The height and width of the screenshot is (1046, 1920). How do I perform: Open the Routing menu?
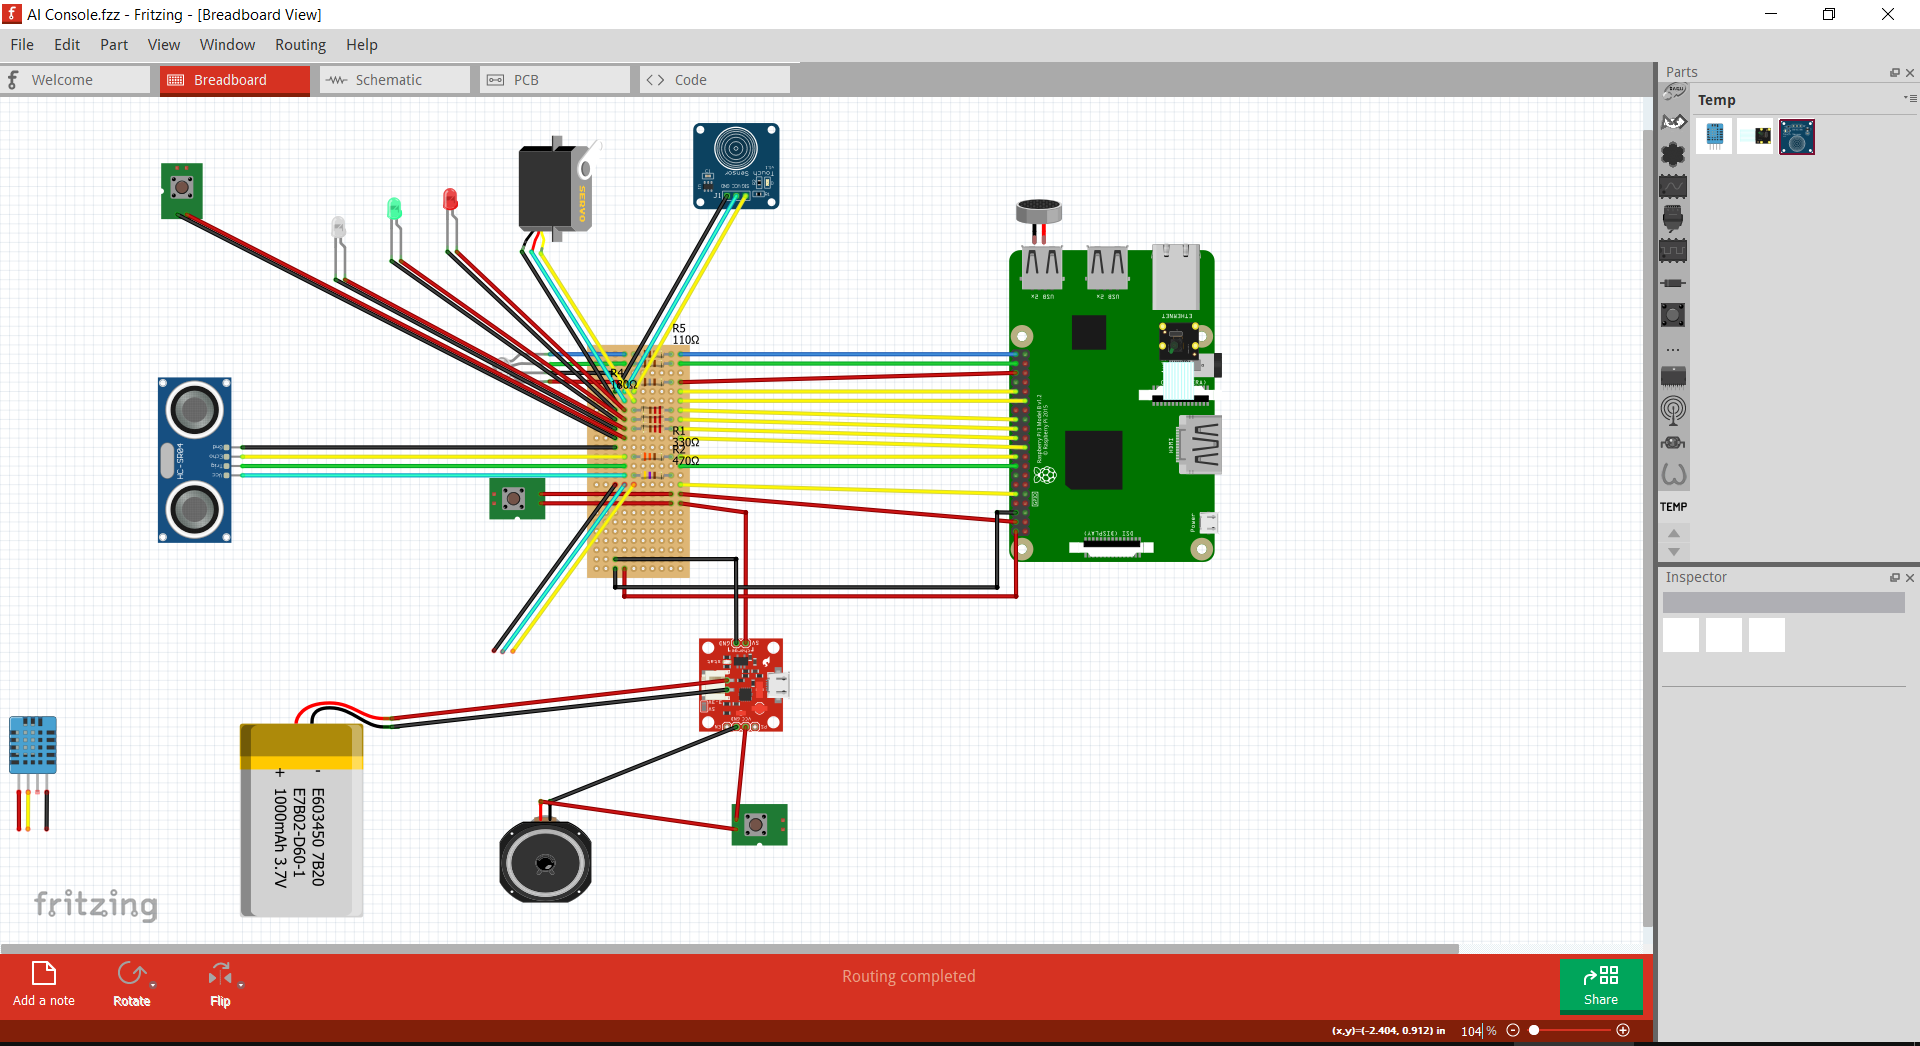coord(299,44)
